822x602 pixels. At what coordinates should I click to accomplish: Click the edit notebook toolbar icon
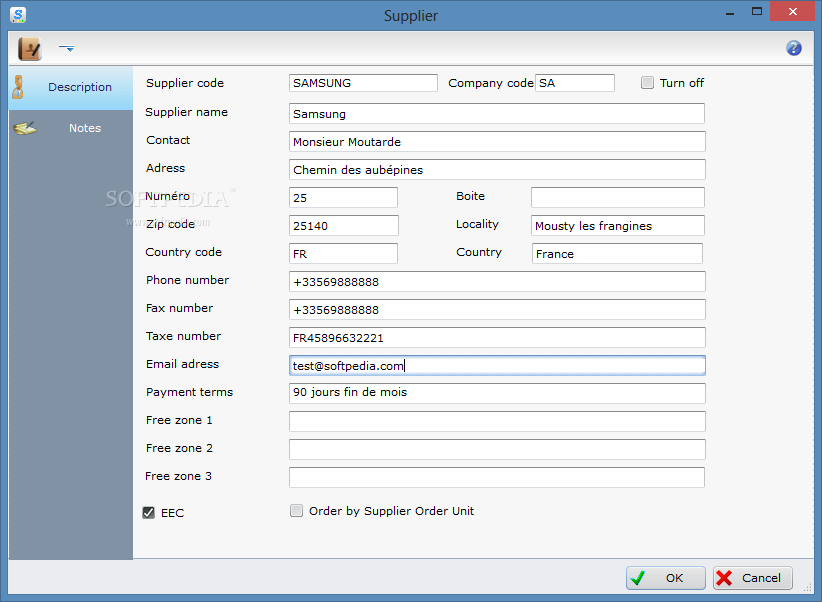(30, 49)
